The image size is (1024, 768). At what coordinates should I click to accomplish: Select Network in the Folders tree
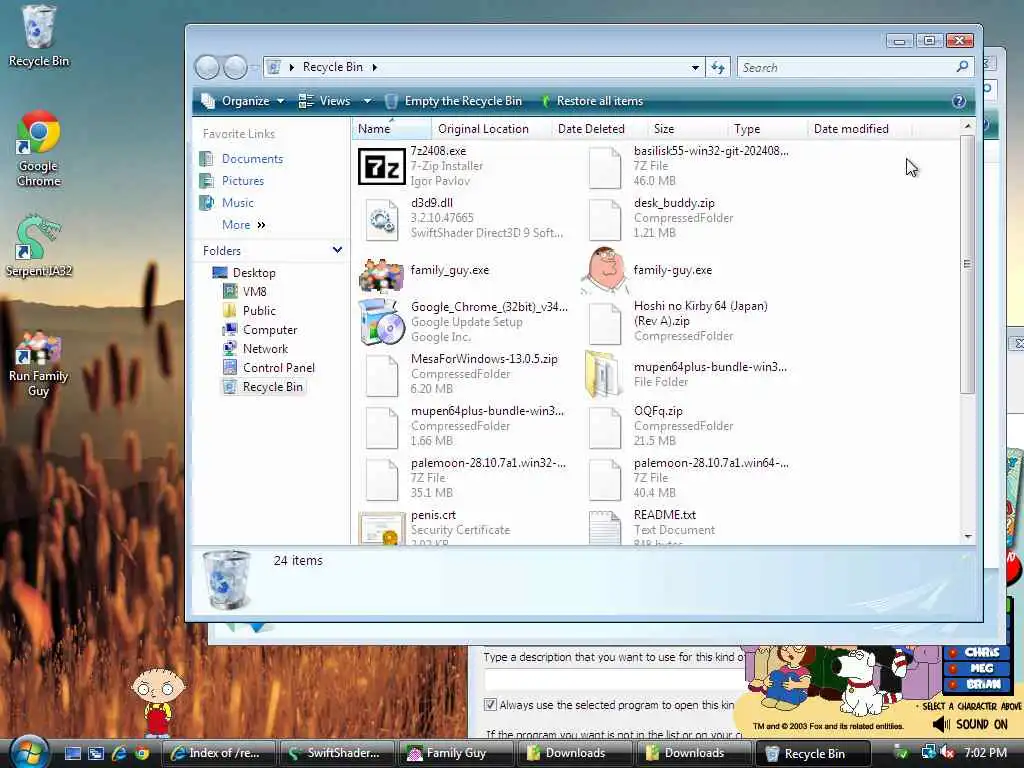255,349
